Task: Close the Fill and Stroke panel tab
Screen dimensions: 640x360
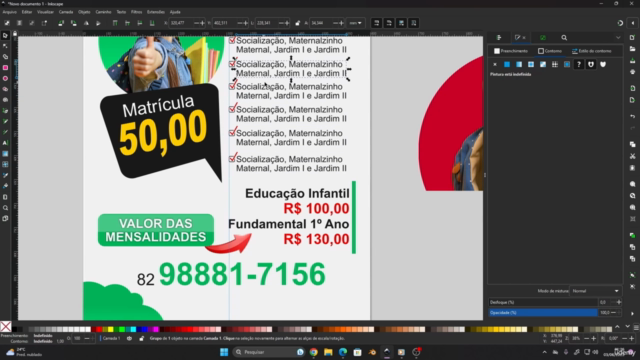Action: point(524,38)
